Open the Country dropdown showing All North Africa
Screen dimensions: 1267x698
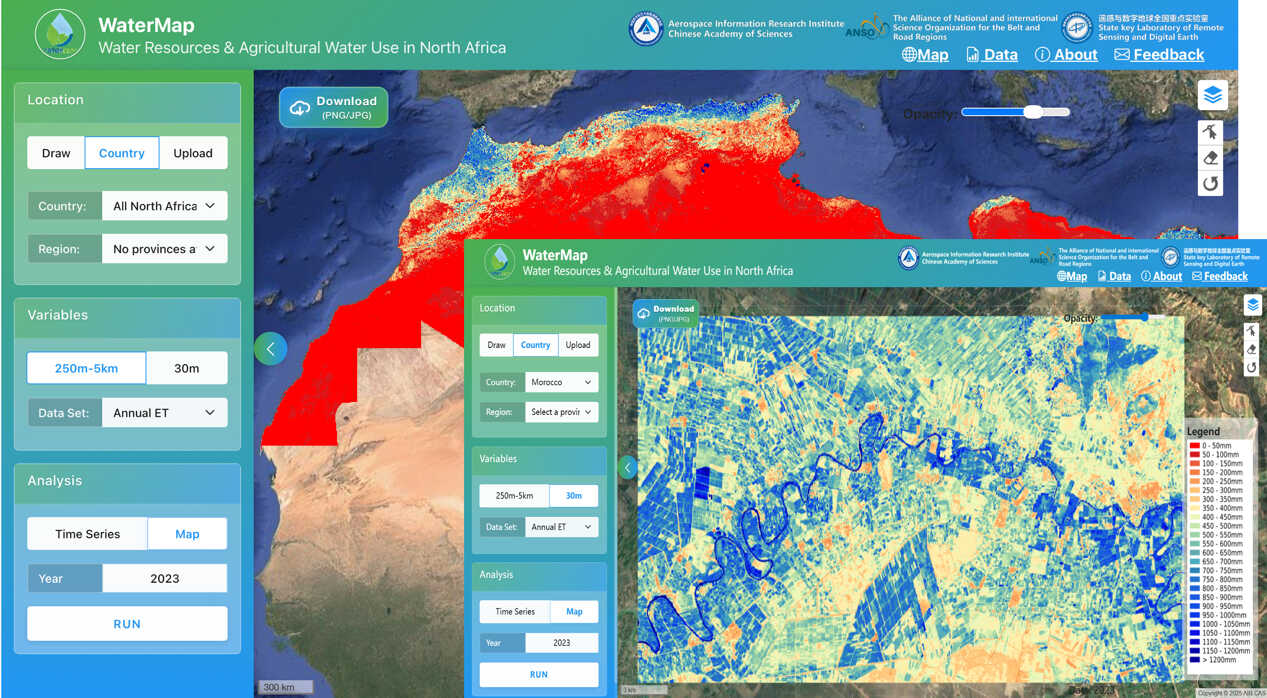tap(164, 206)
